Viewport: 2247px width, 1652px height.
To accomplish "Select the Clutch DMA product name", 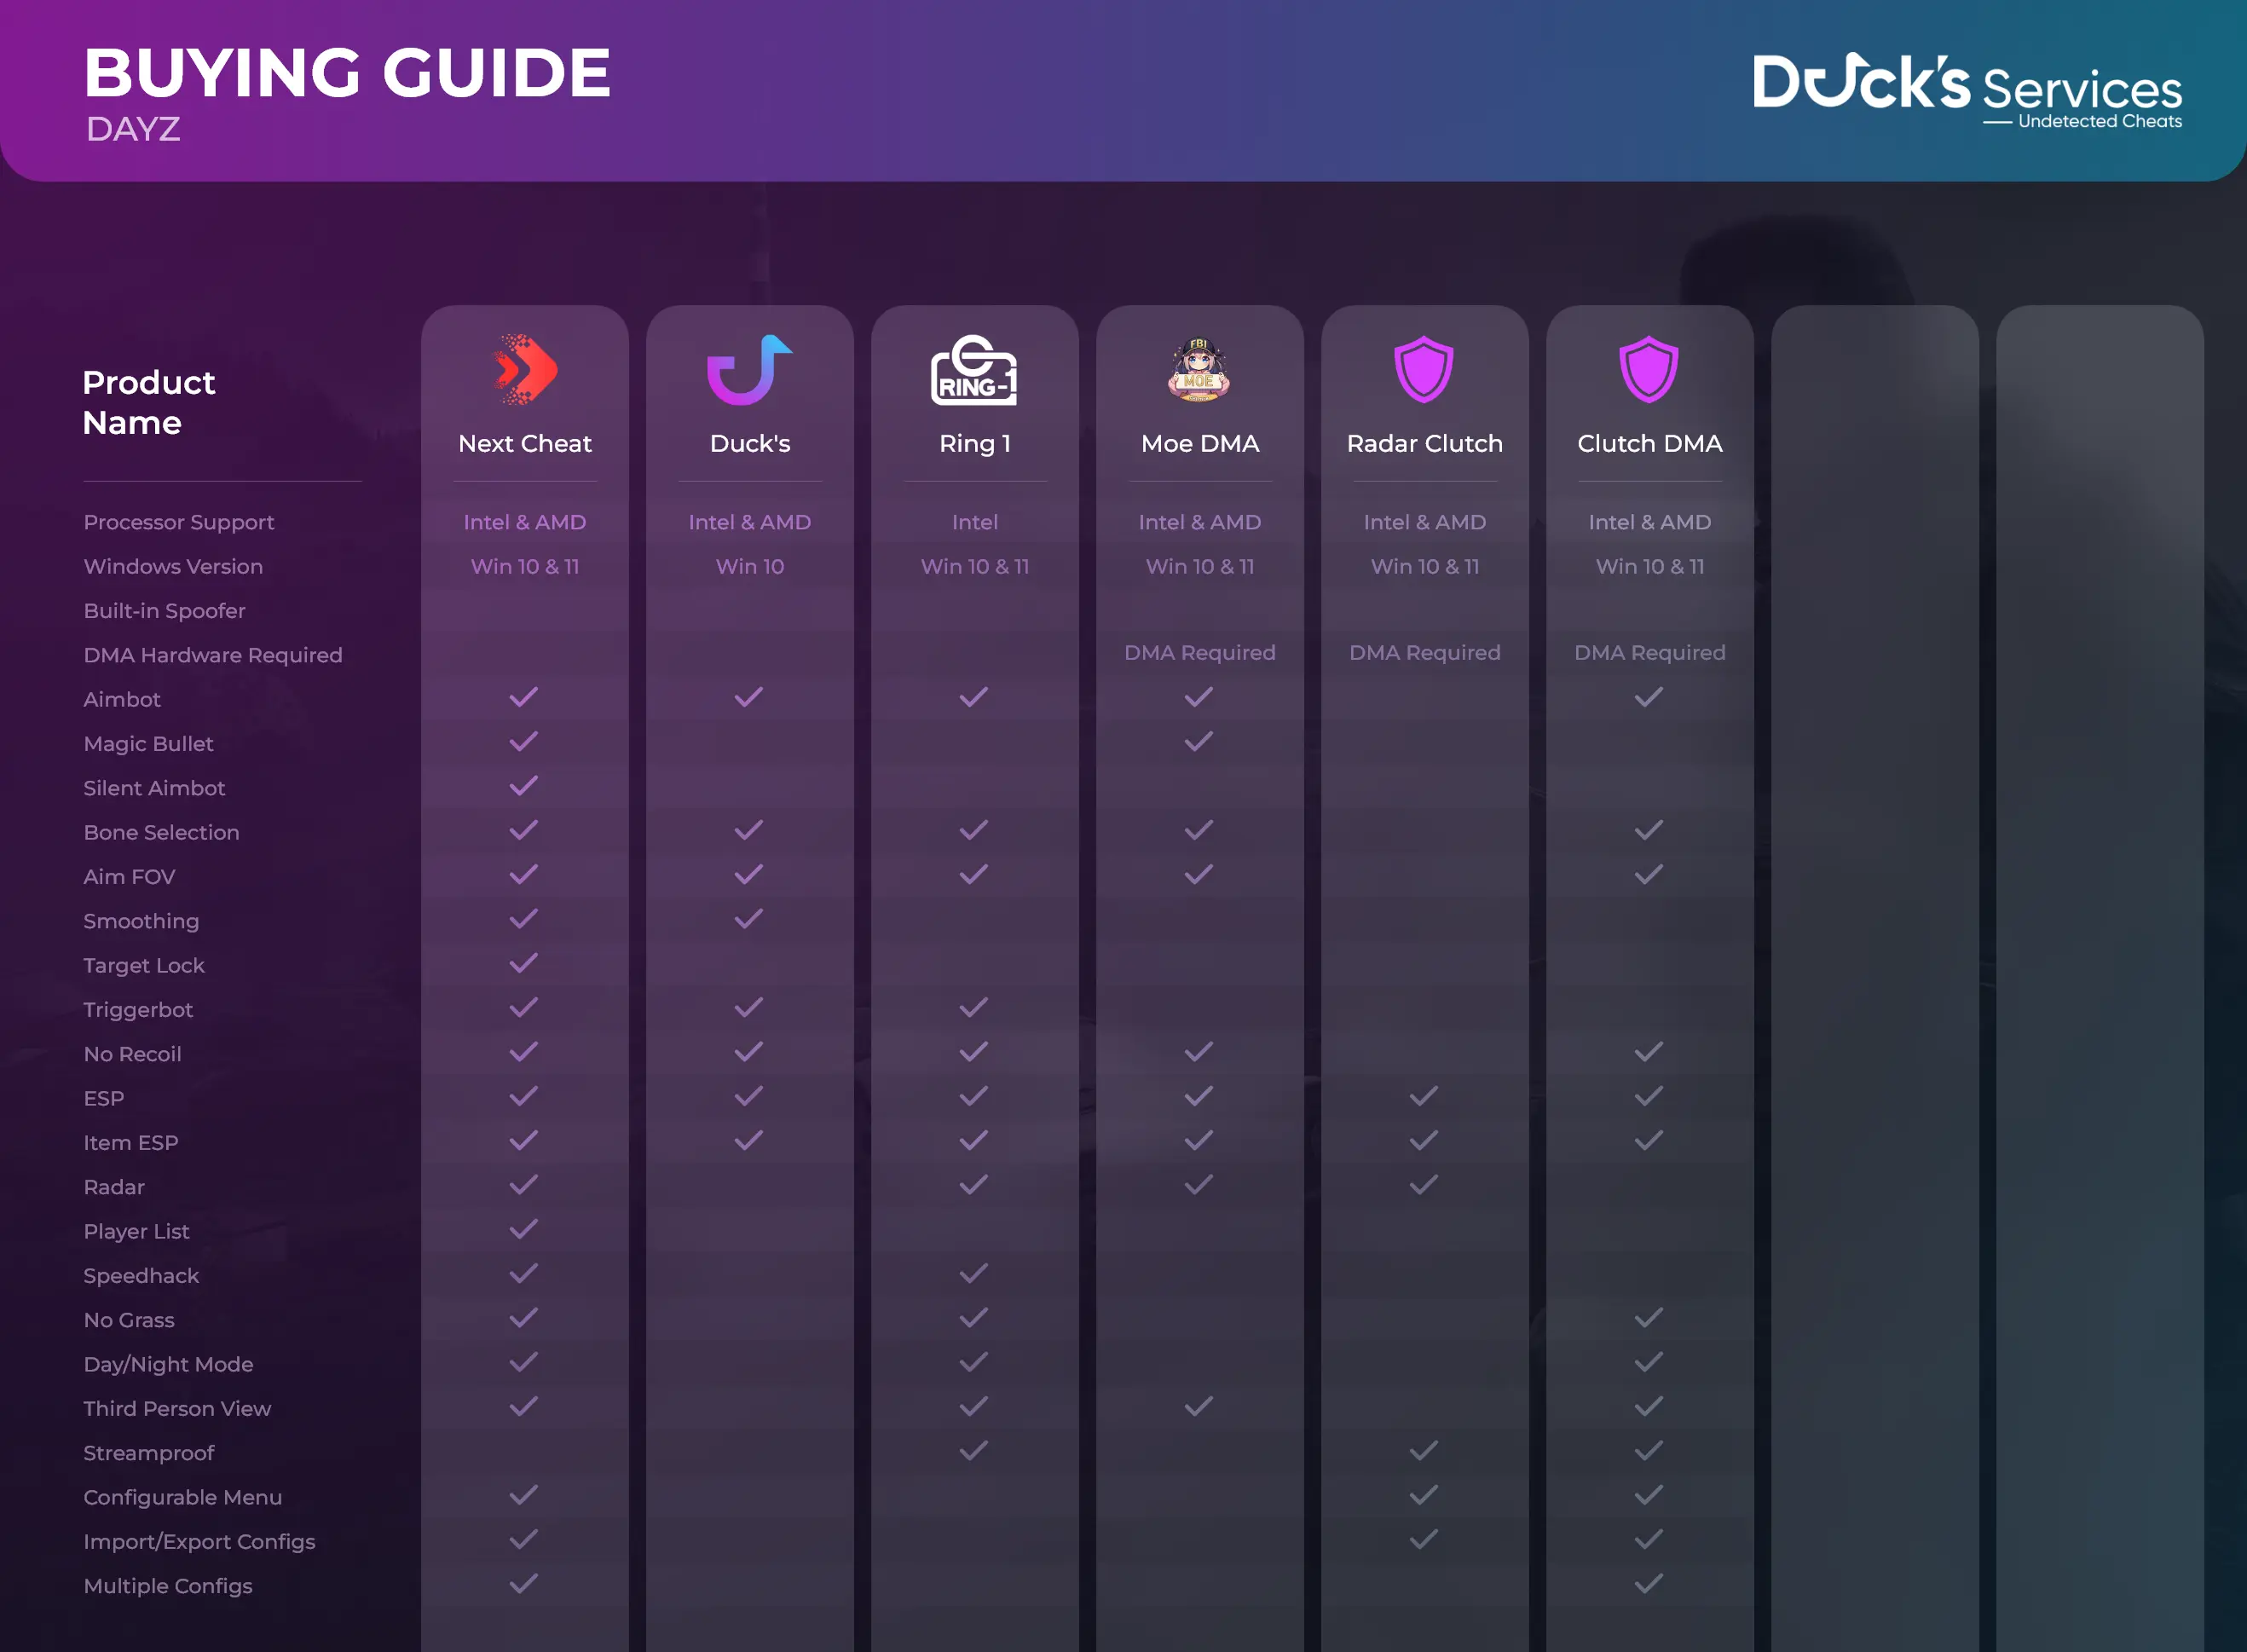I will 1650,443.
